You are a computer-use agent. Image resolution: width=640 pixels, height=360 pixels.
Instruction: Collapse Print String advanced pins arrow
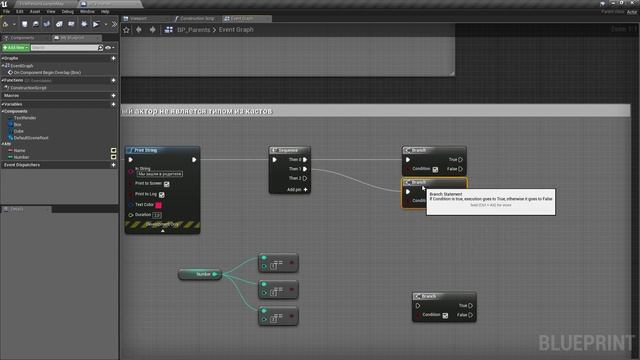pyautogui.click(x=162, y=231)
